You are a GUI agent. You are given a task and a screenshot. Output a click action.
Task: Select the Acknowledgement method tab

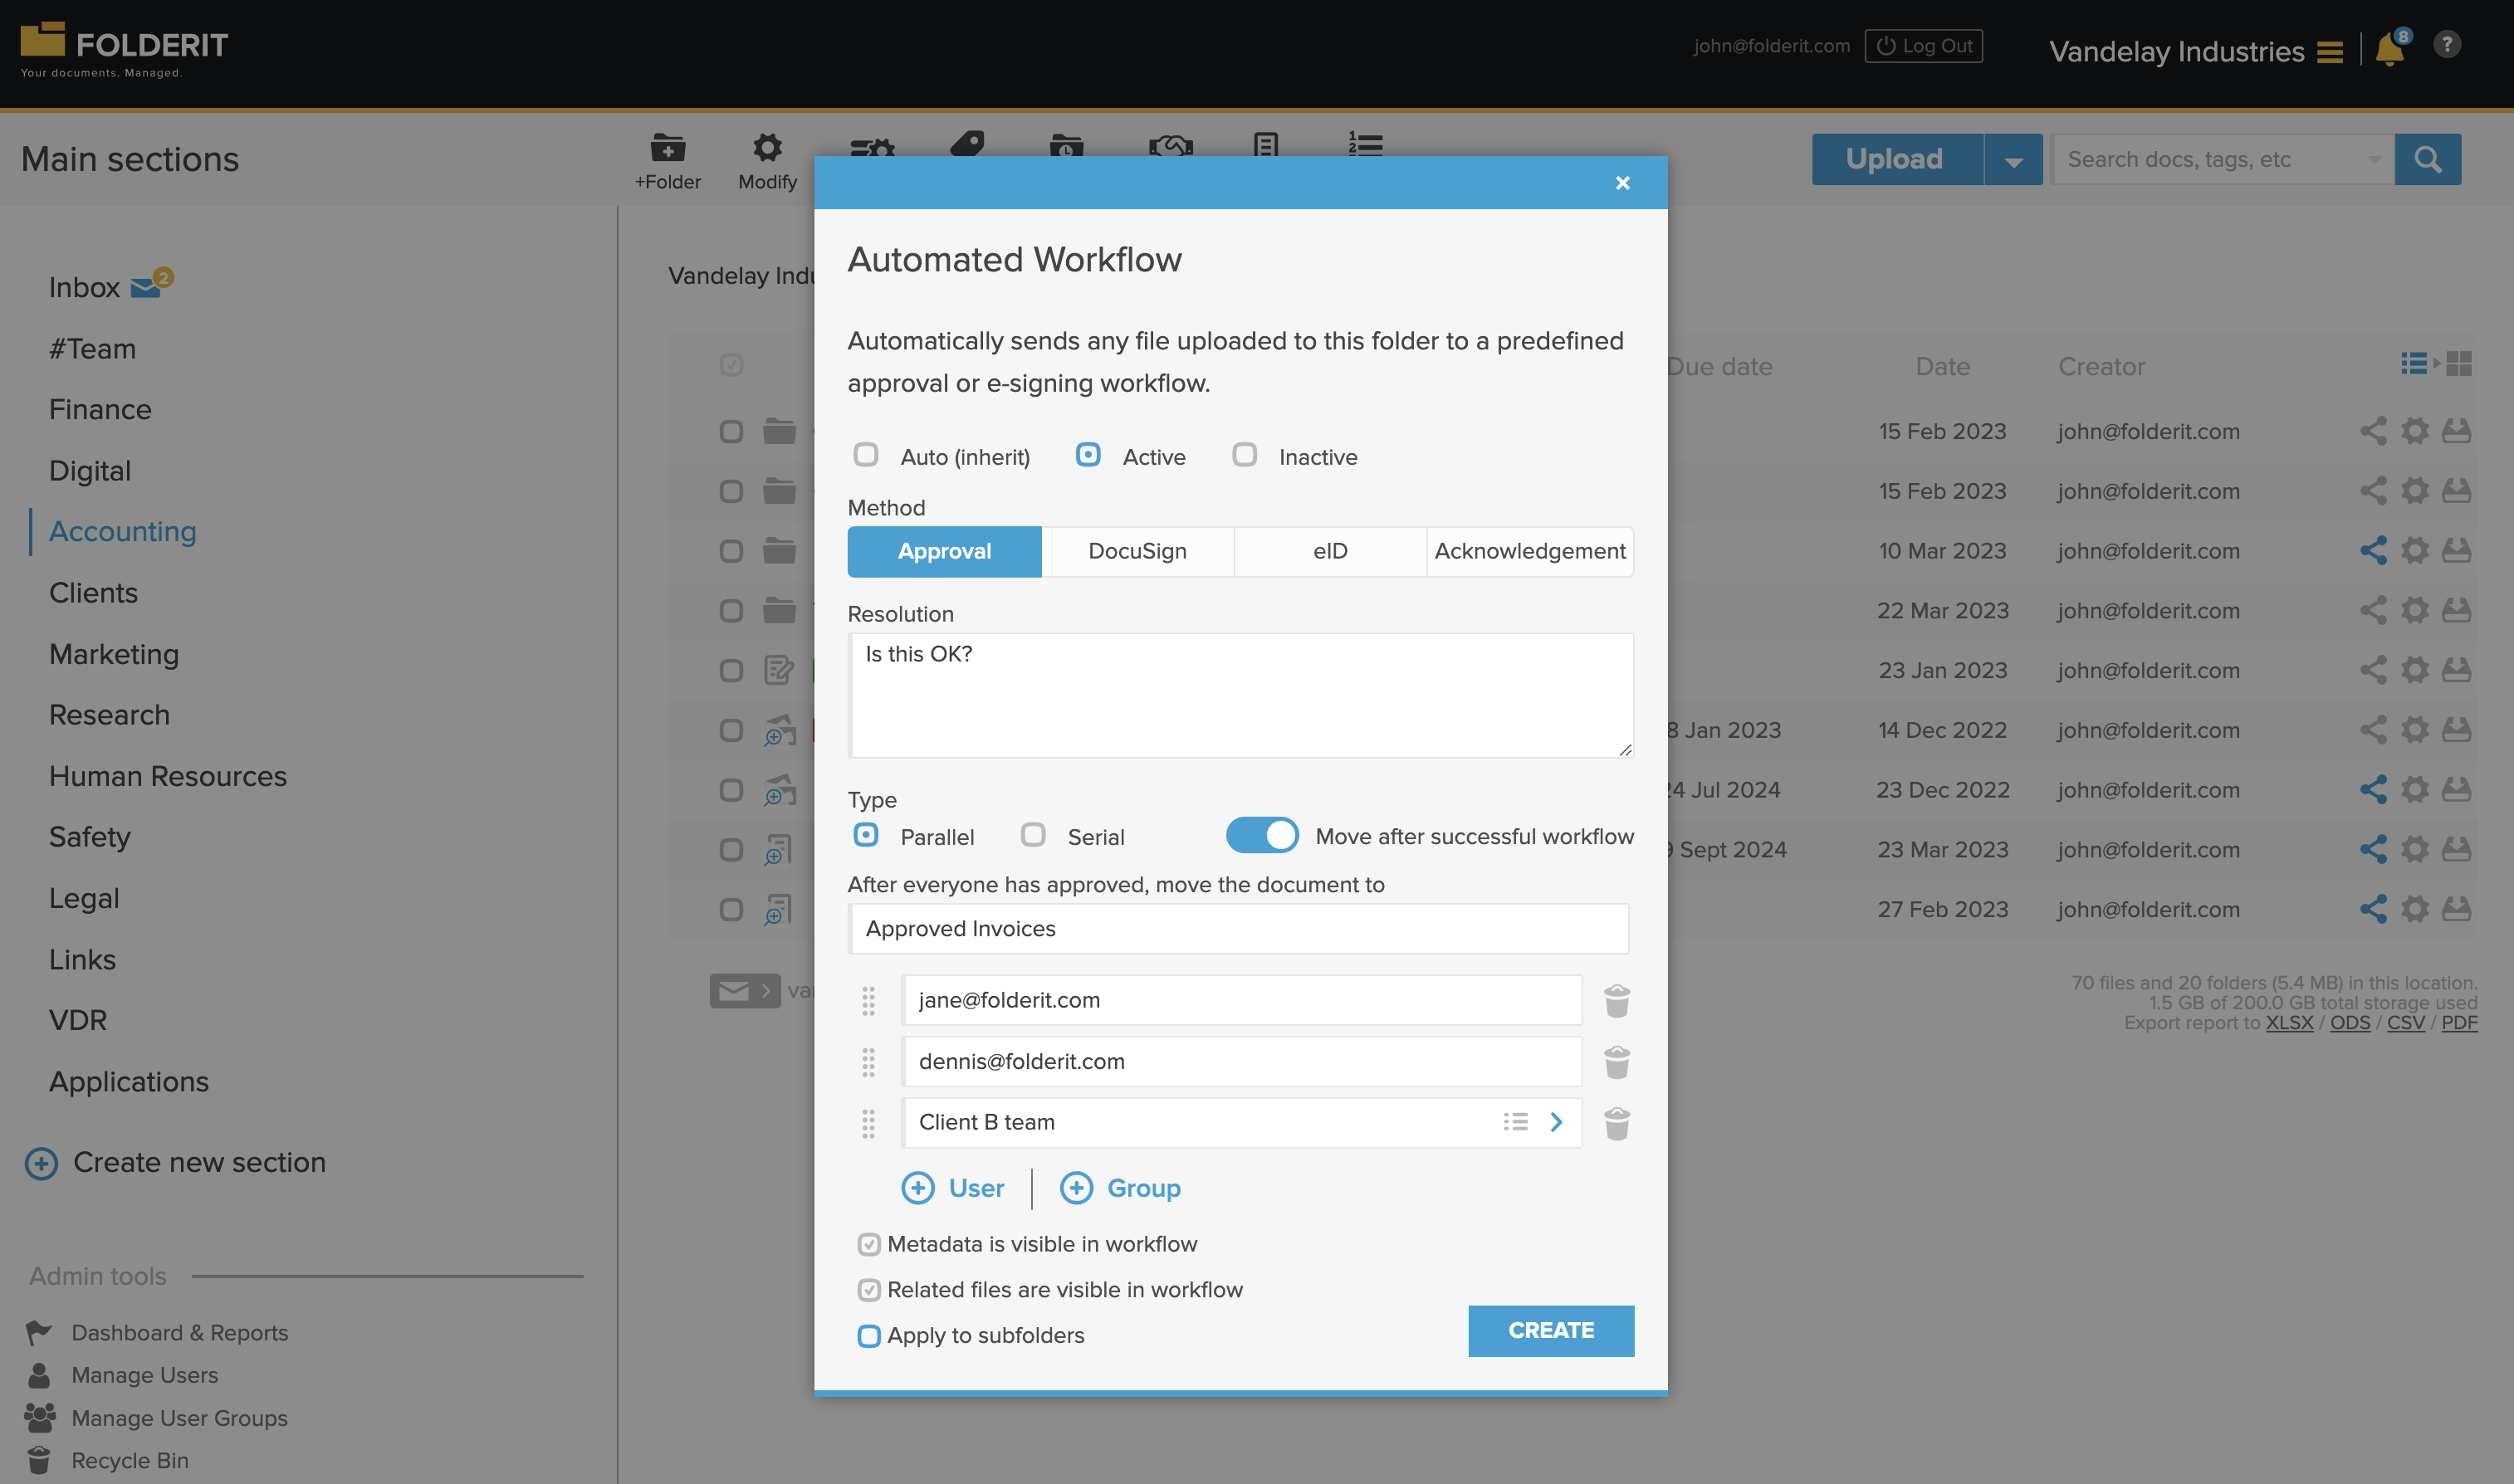(1529, 551)
